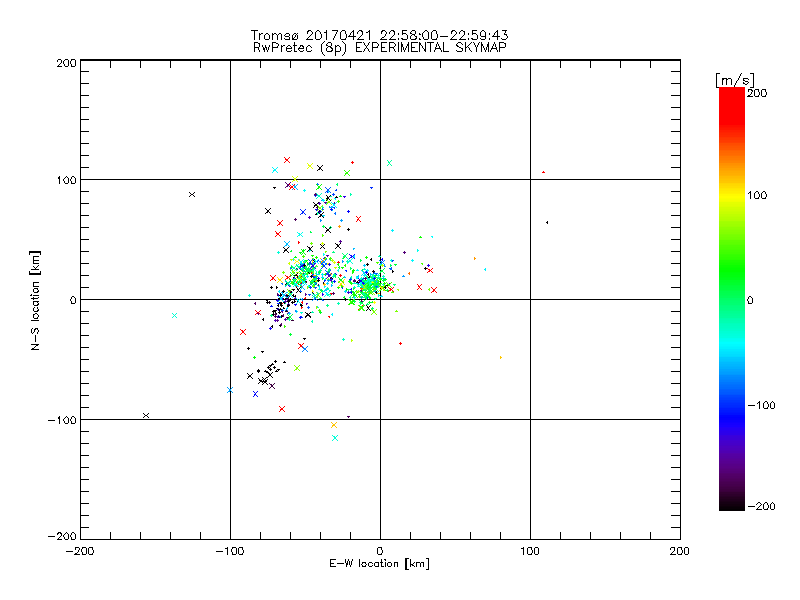
Task: Click the y-axis tick label '-100'
Action: coord(62,420)
